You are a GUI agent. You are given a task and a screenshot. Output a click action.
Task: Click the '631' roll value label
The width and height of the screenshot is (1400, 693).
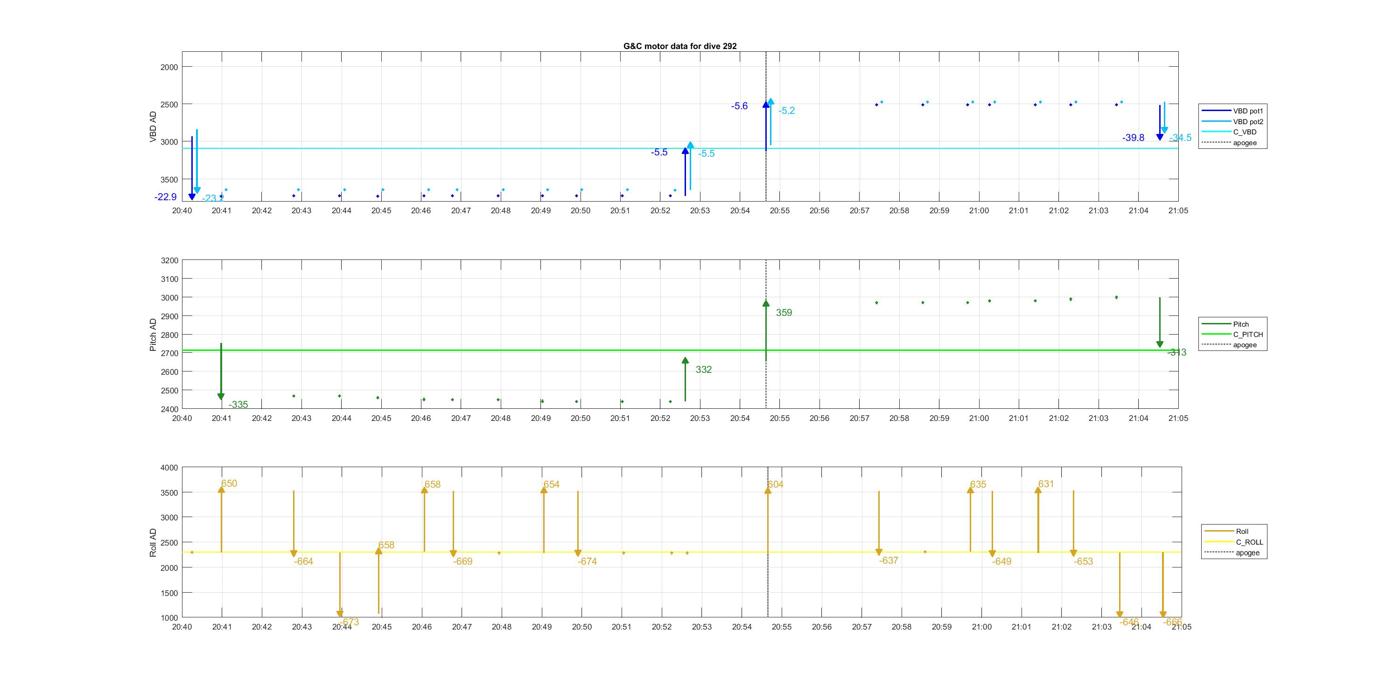point(1046,484)
